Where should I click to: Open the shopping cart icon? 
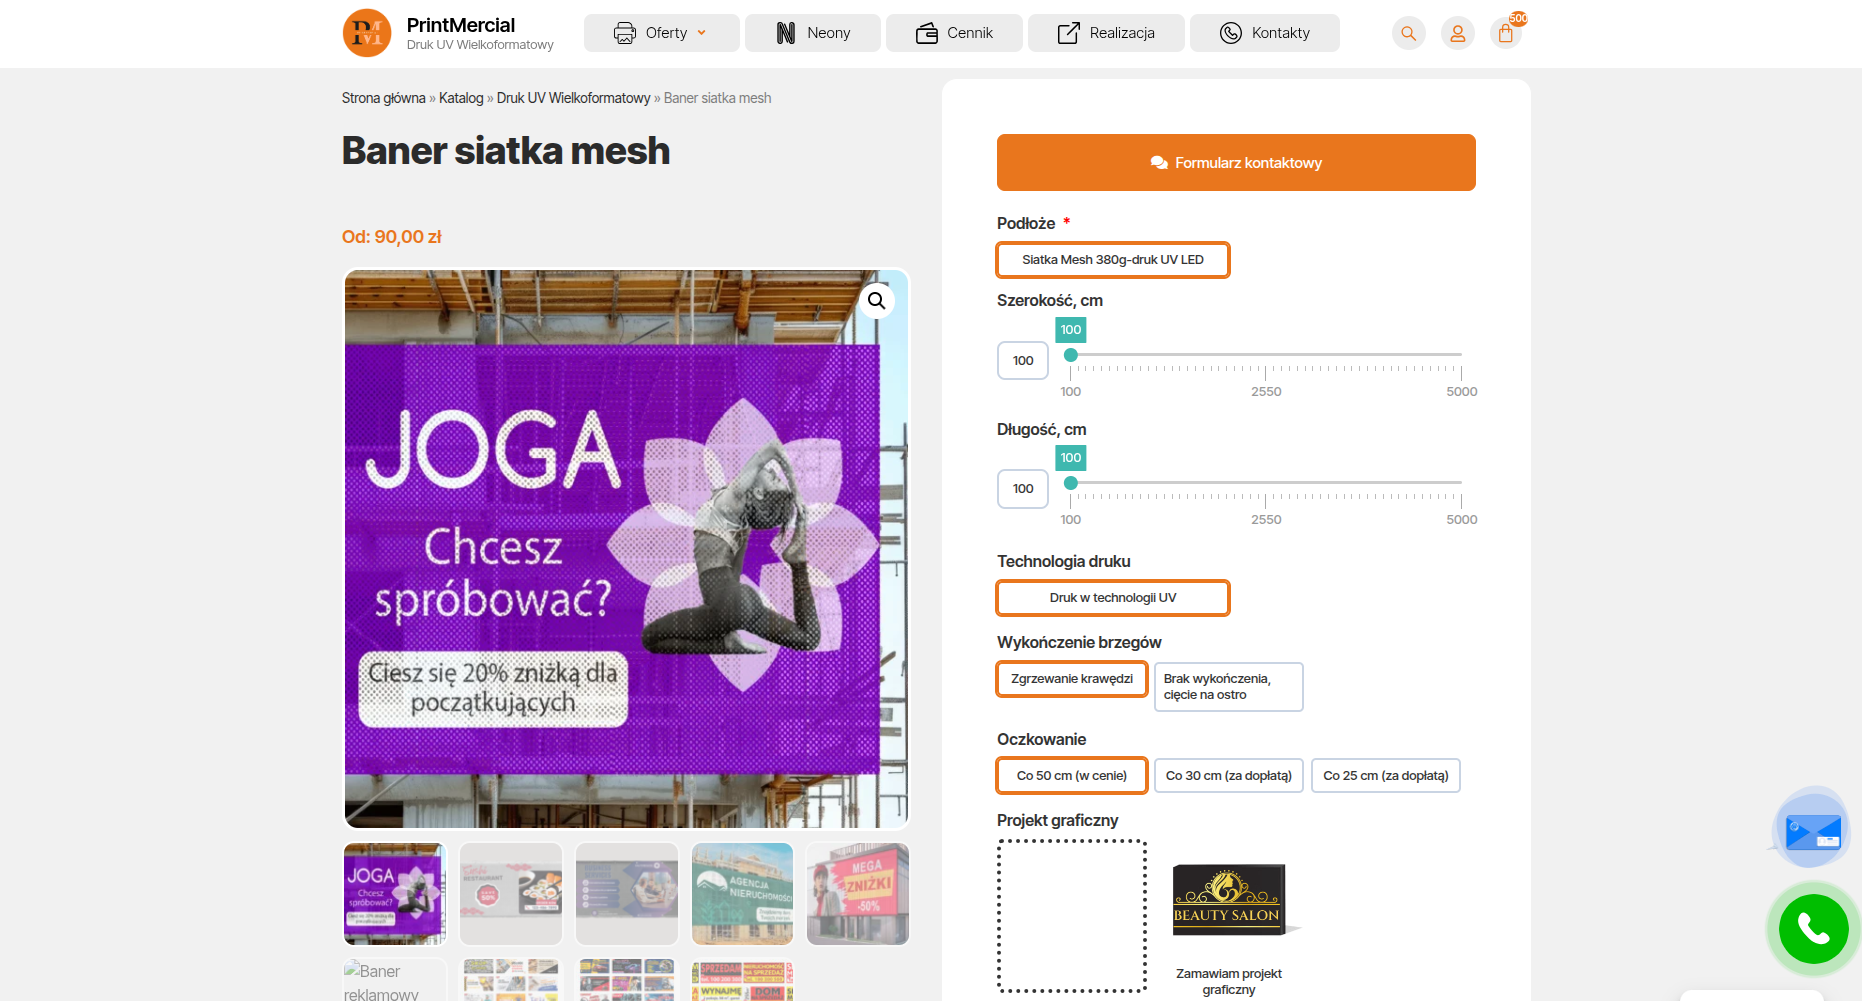pos(1505,33)
